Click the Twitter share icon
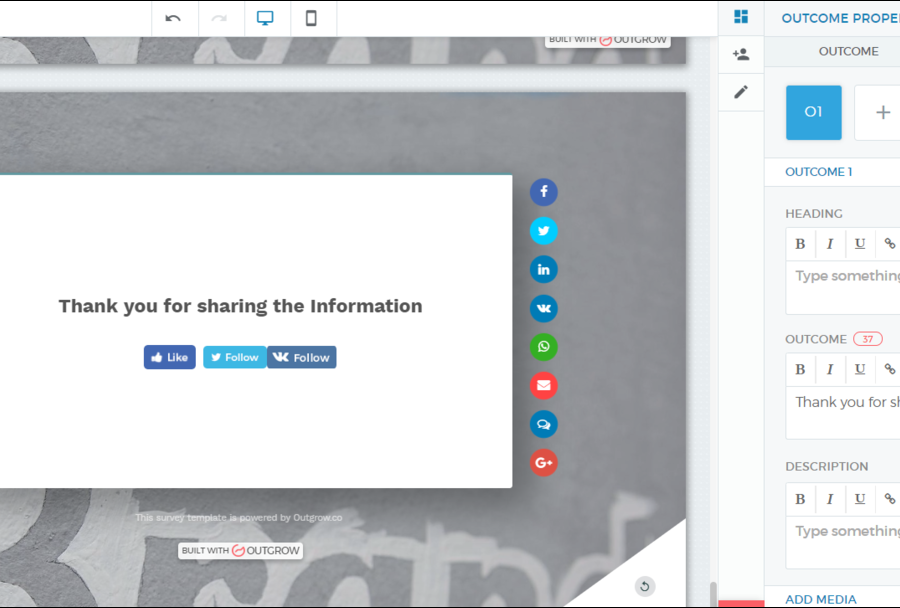This screenshot has width=900, height=608. 543,231
